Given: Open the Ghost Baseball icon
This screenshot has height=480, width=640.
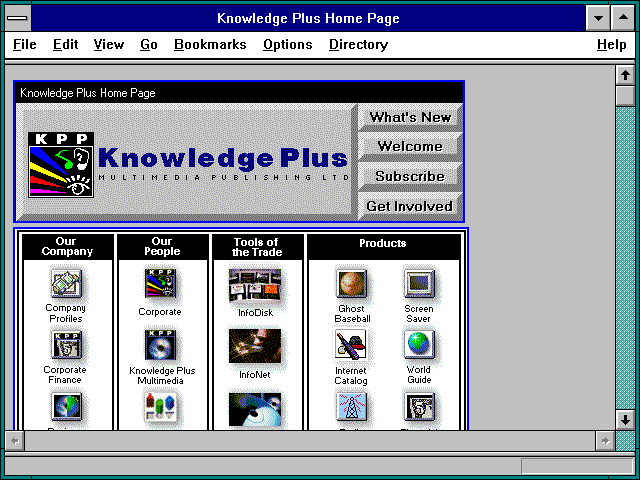Looking at the screenshot, I should pyautogui.click(x=351, y=283).
